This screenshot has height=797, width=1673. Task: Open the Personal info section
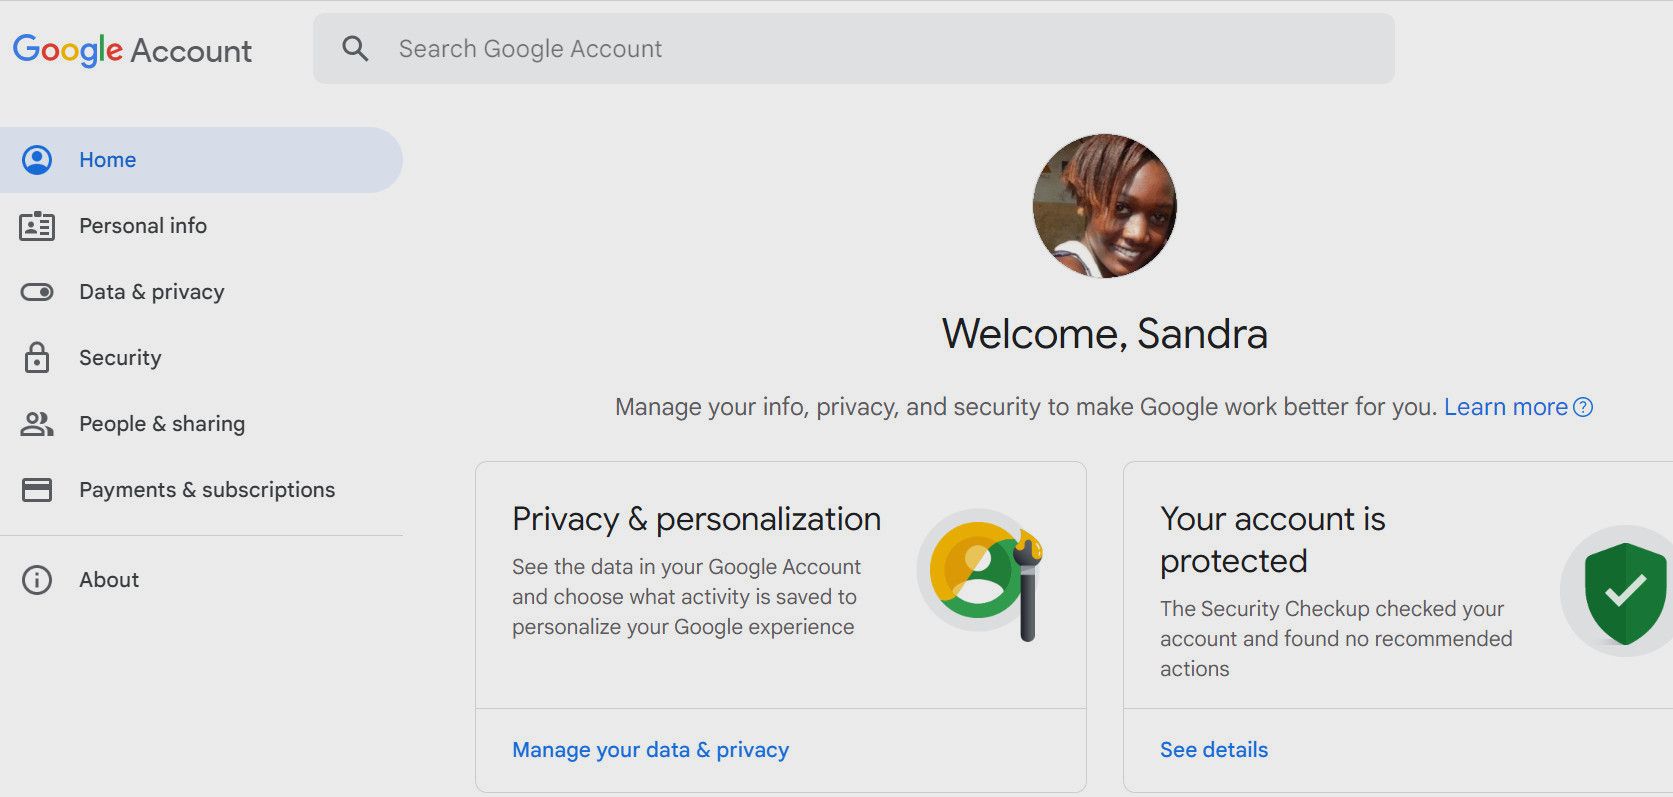coord(143,226)
